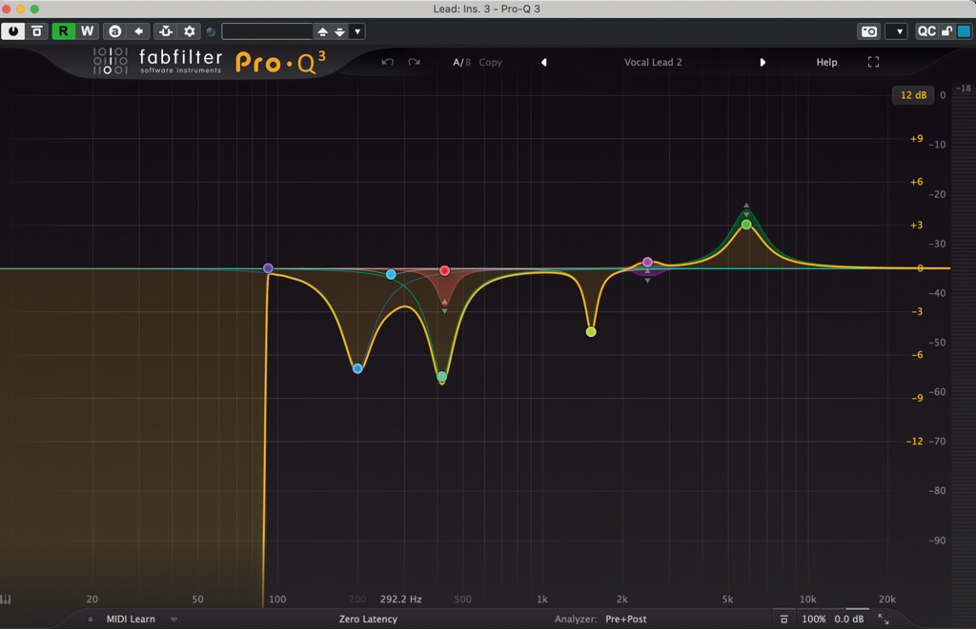Click the blue color square in top corner
The height and width of the screenshot is (630, 976).
click(964, 31)
